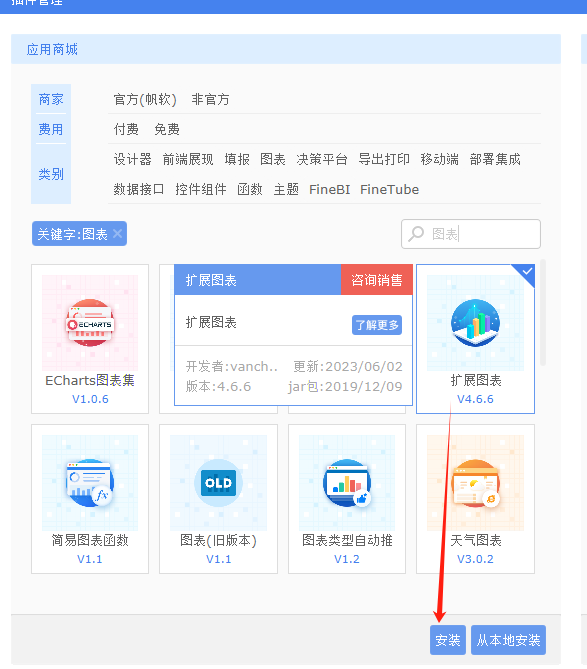This screenshot has width=587, height=669.
Task: Remove the 关键字:图表 filter tag
Action: point(117,233)
